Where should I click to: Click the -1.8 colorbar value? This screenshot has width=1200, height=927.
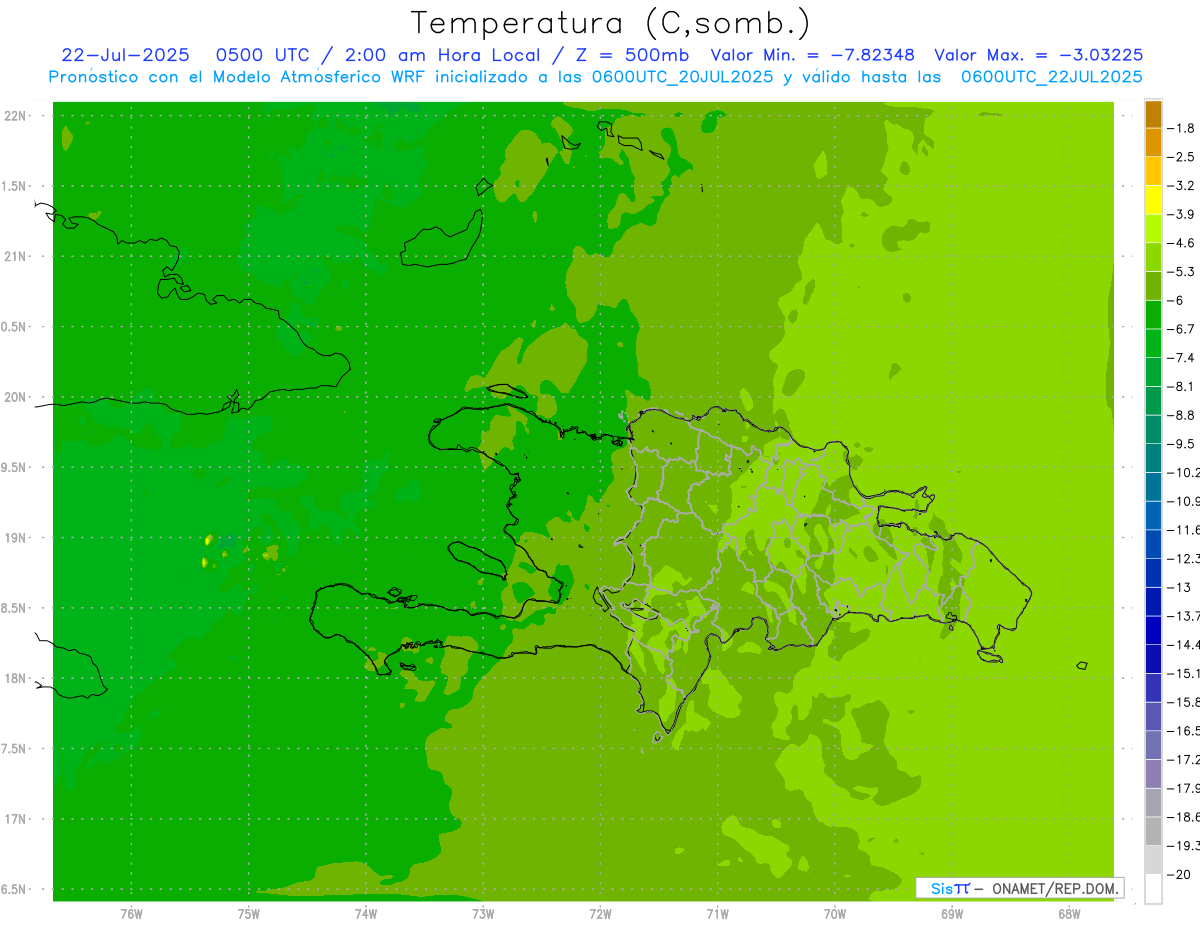click(1182, 128)
